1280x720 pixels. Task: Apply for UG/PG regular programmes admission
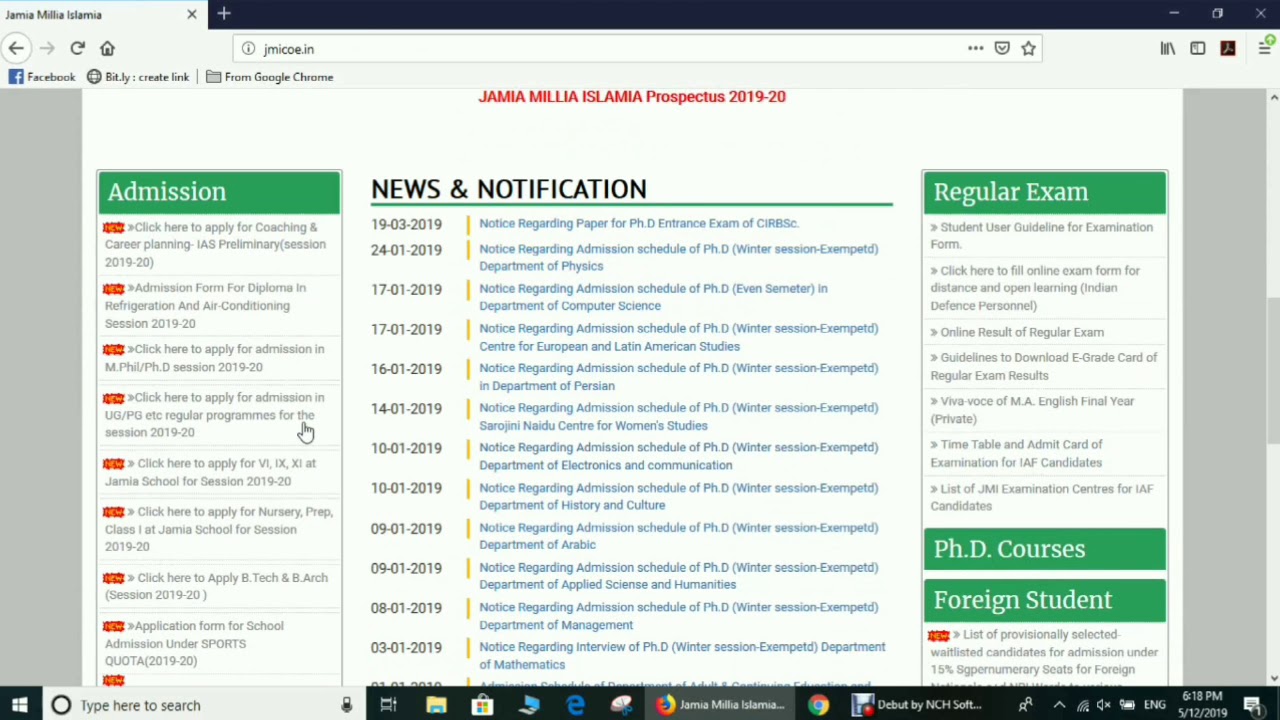[214, 415]
